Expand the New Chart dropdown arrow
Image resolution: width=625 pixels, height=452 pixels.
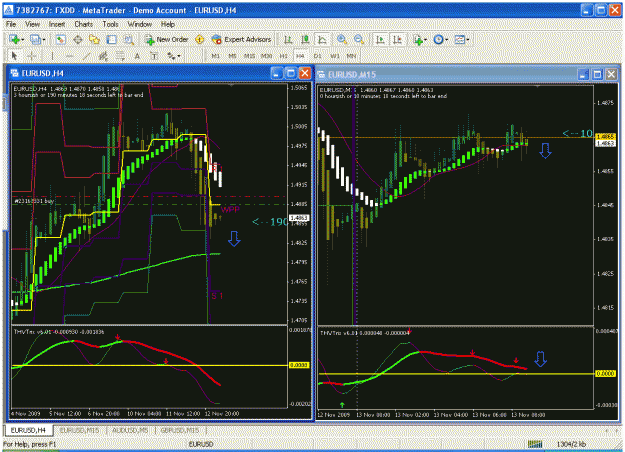tap(23, 39)
